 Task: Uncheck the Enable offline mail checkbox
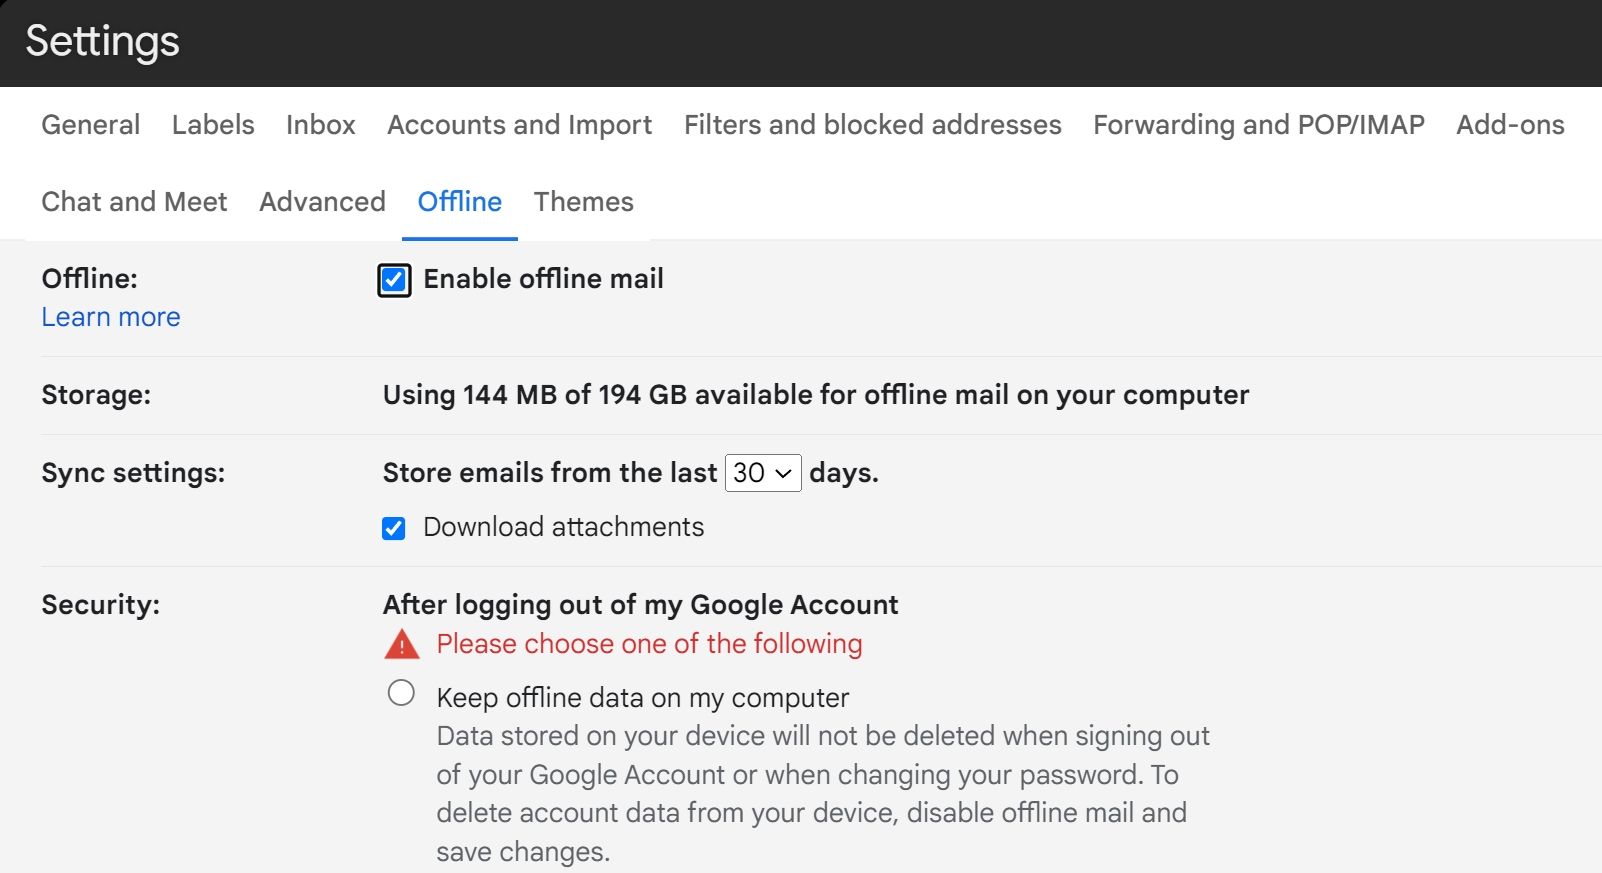[x=393, y=280]
